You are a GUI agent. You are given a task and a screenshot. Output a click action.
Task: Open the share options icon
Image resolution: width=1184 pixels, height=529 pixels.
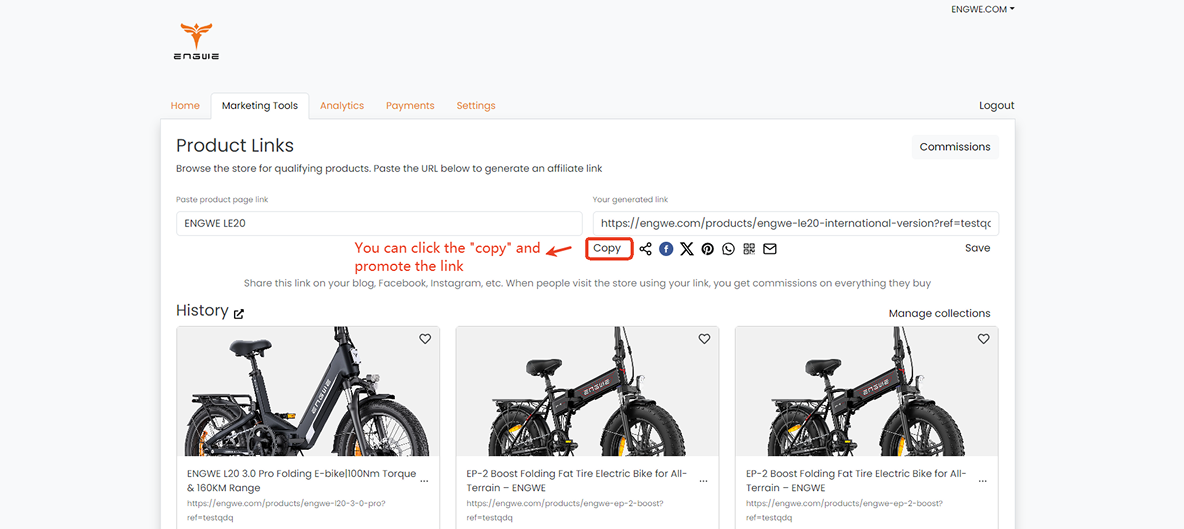645,249
